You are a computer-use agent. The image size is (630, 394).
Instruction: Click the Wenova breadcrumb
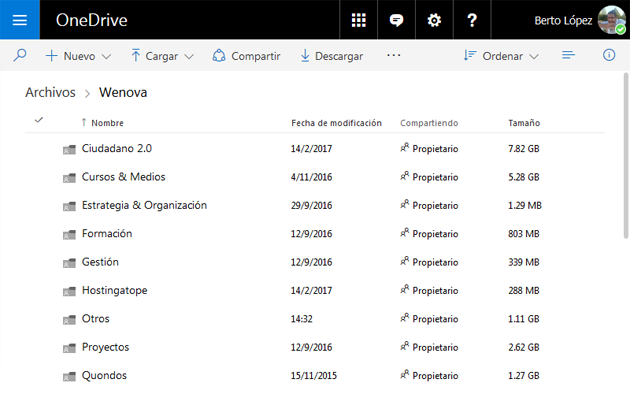[x=123, y=92]
